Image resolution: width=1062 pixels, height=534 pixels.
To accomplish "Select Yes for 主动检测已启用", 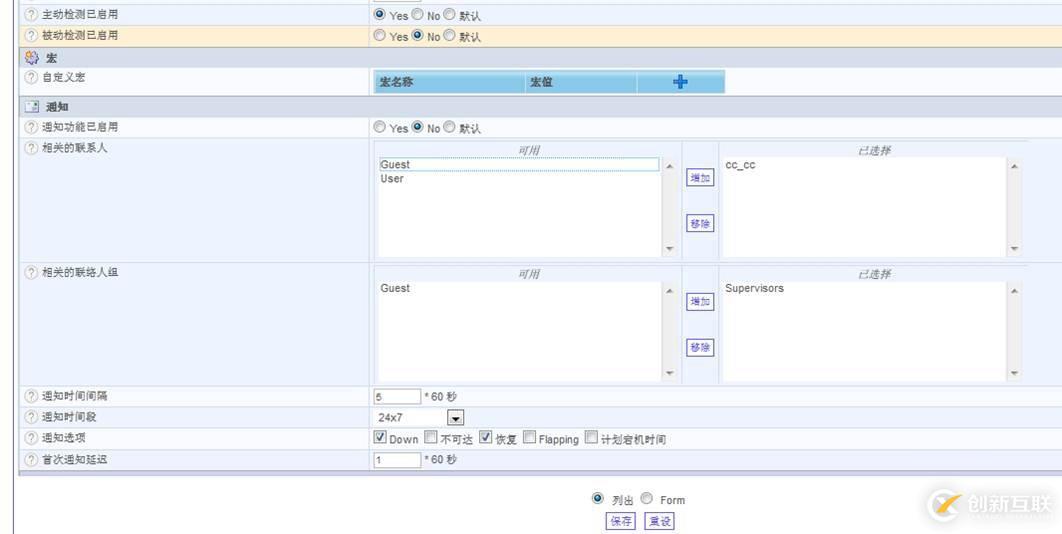I will pos(380,14).
